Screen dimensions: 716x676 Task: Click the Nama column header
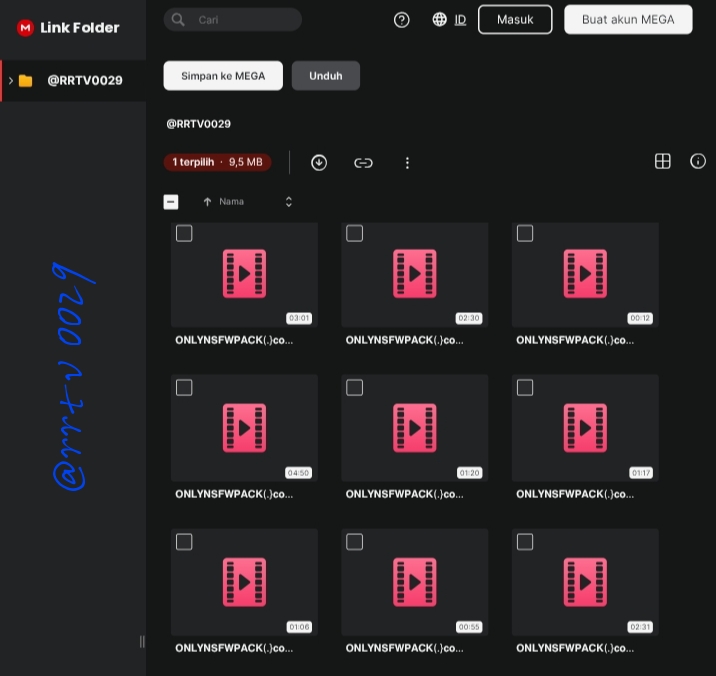click(x=231, y=201)
